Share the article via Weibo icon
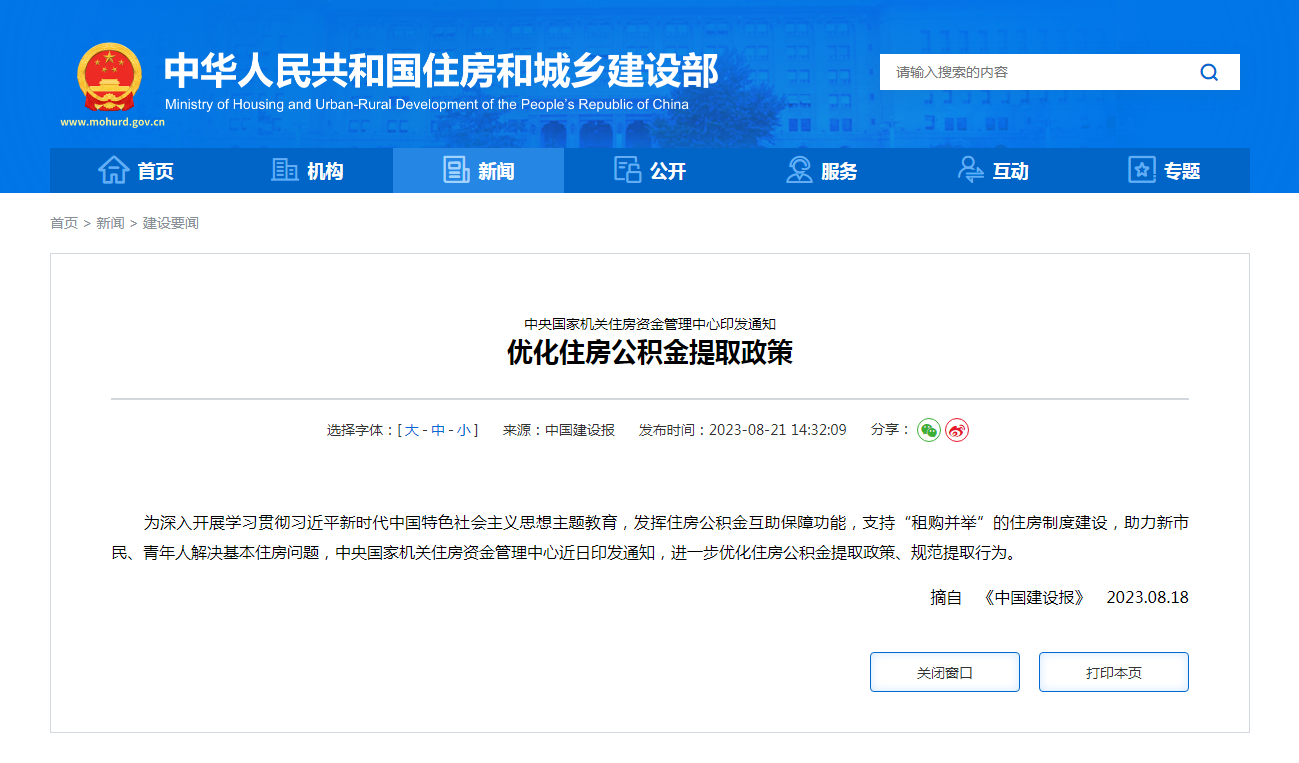The image size is (1299, 763). point(956,430)
